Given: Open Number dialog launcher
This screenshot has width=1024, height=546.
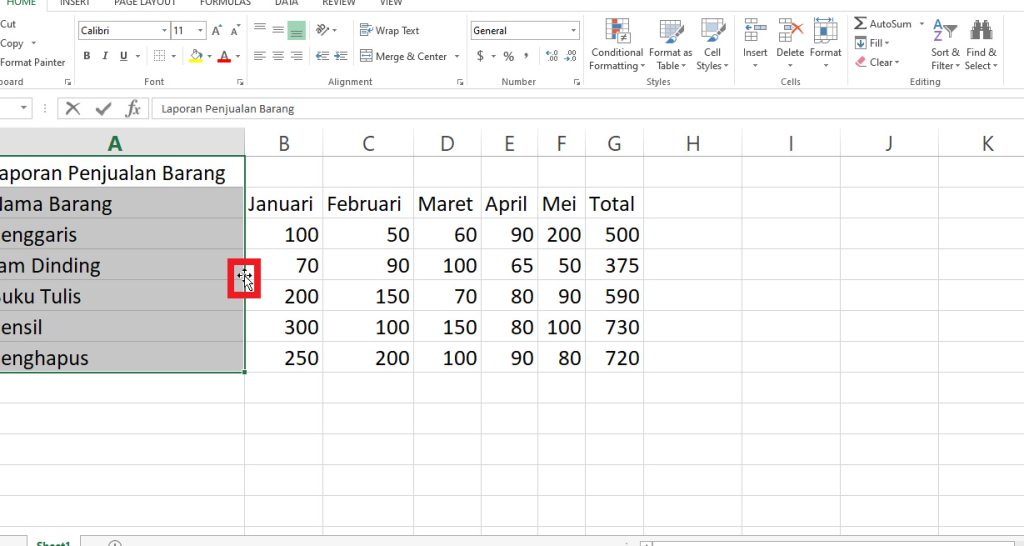Looking at the screenshot, I should 577,82.
